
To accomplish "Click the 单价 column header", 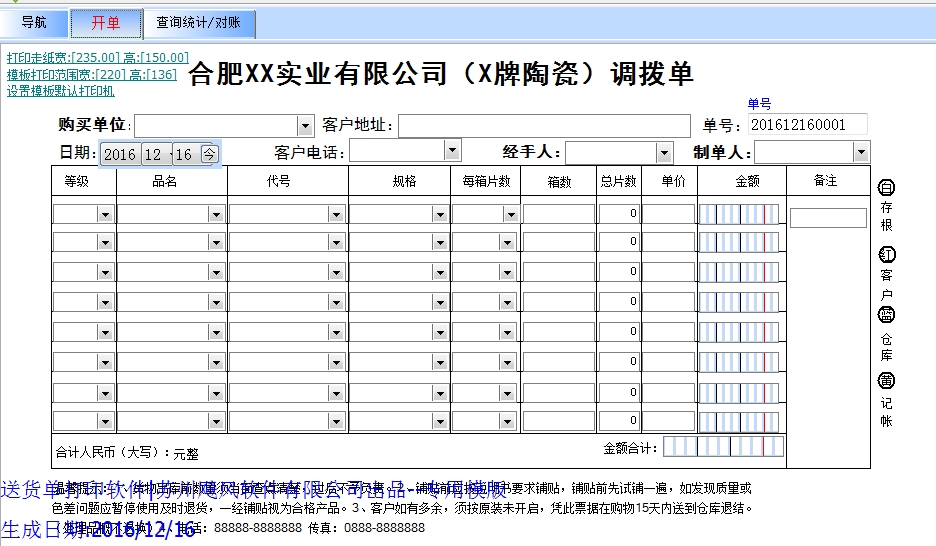I will [x=673, y=181].
